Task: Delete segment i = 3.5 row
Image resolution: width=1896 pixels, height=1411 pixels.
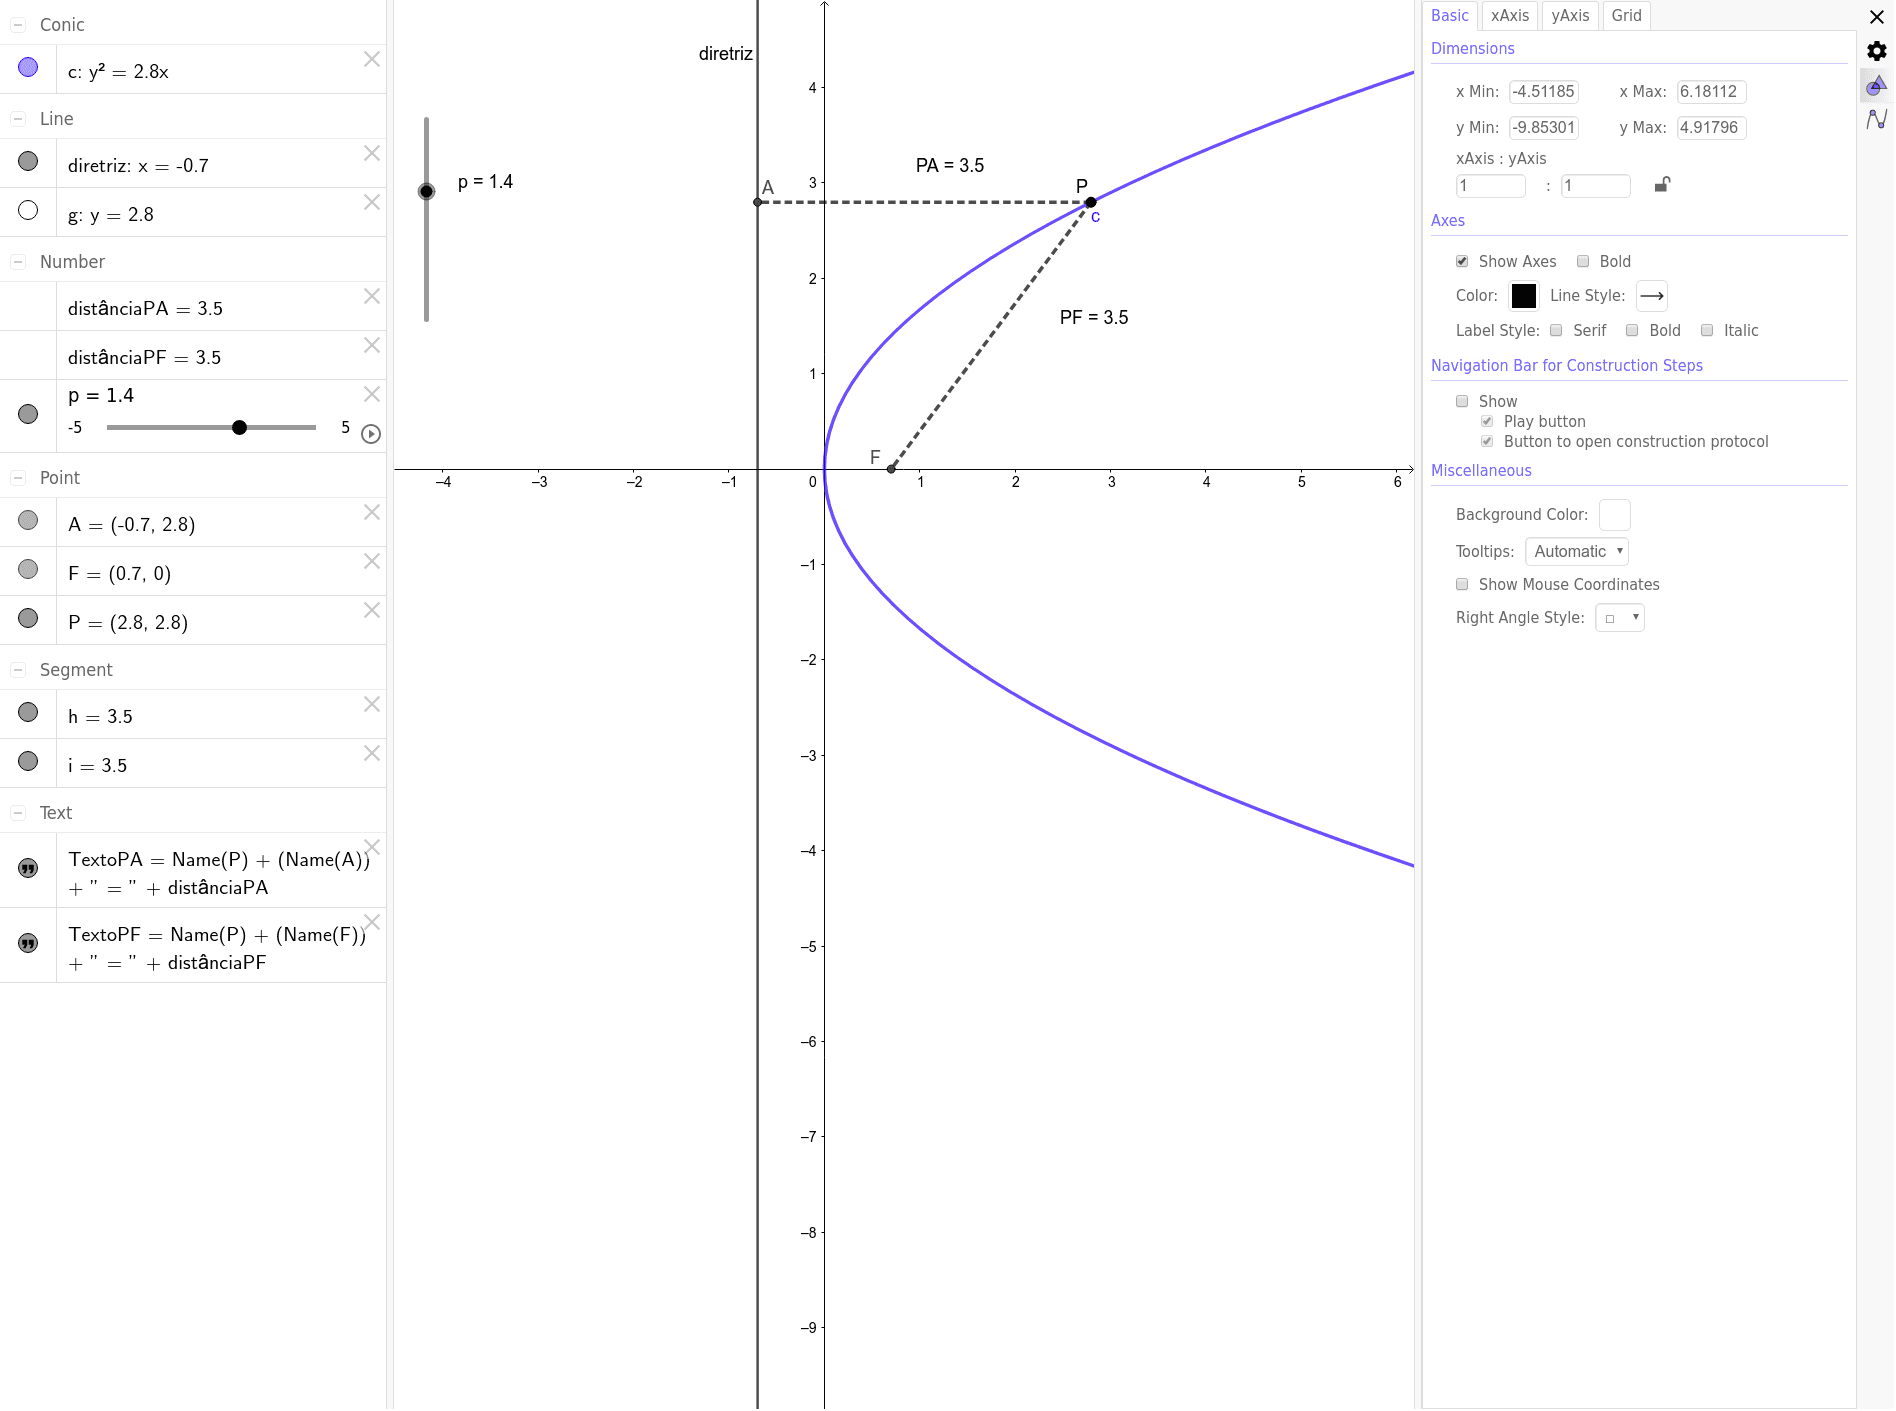Action: [x=372, y=753]
